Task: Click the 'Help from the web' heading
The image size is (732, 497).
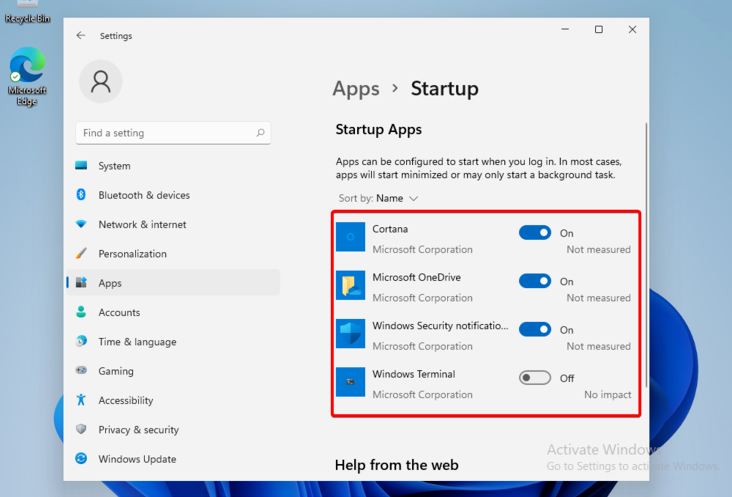Action: [396, 465]
